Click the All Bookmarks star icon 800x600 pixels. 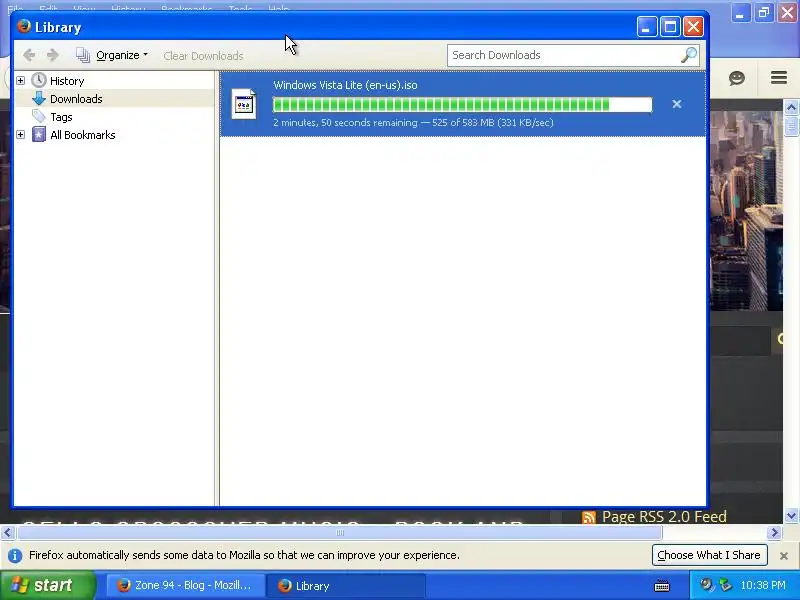click(x=39, y=135)
